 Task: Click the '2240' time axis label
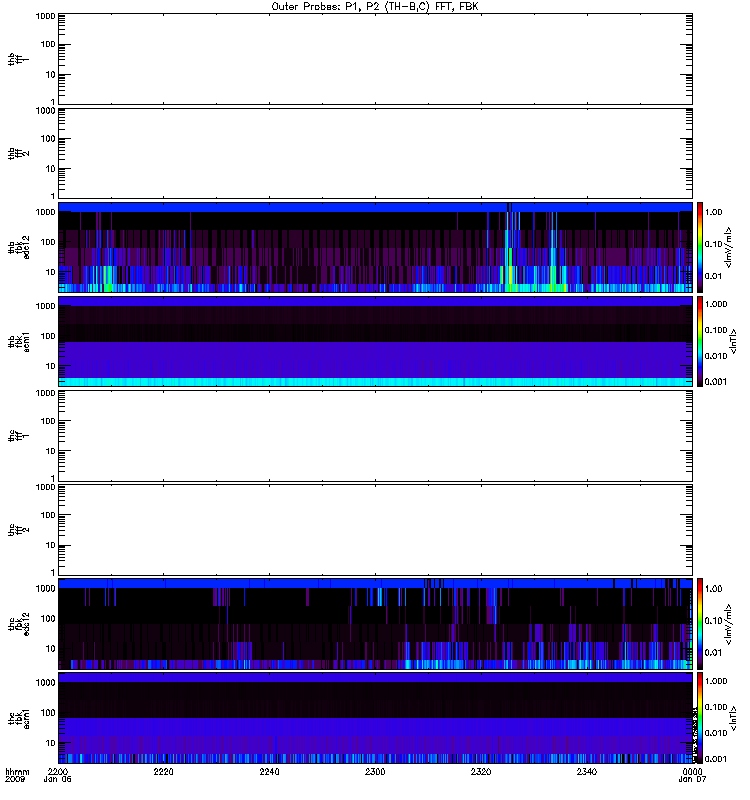coord(269,772)
